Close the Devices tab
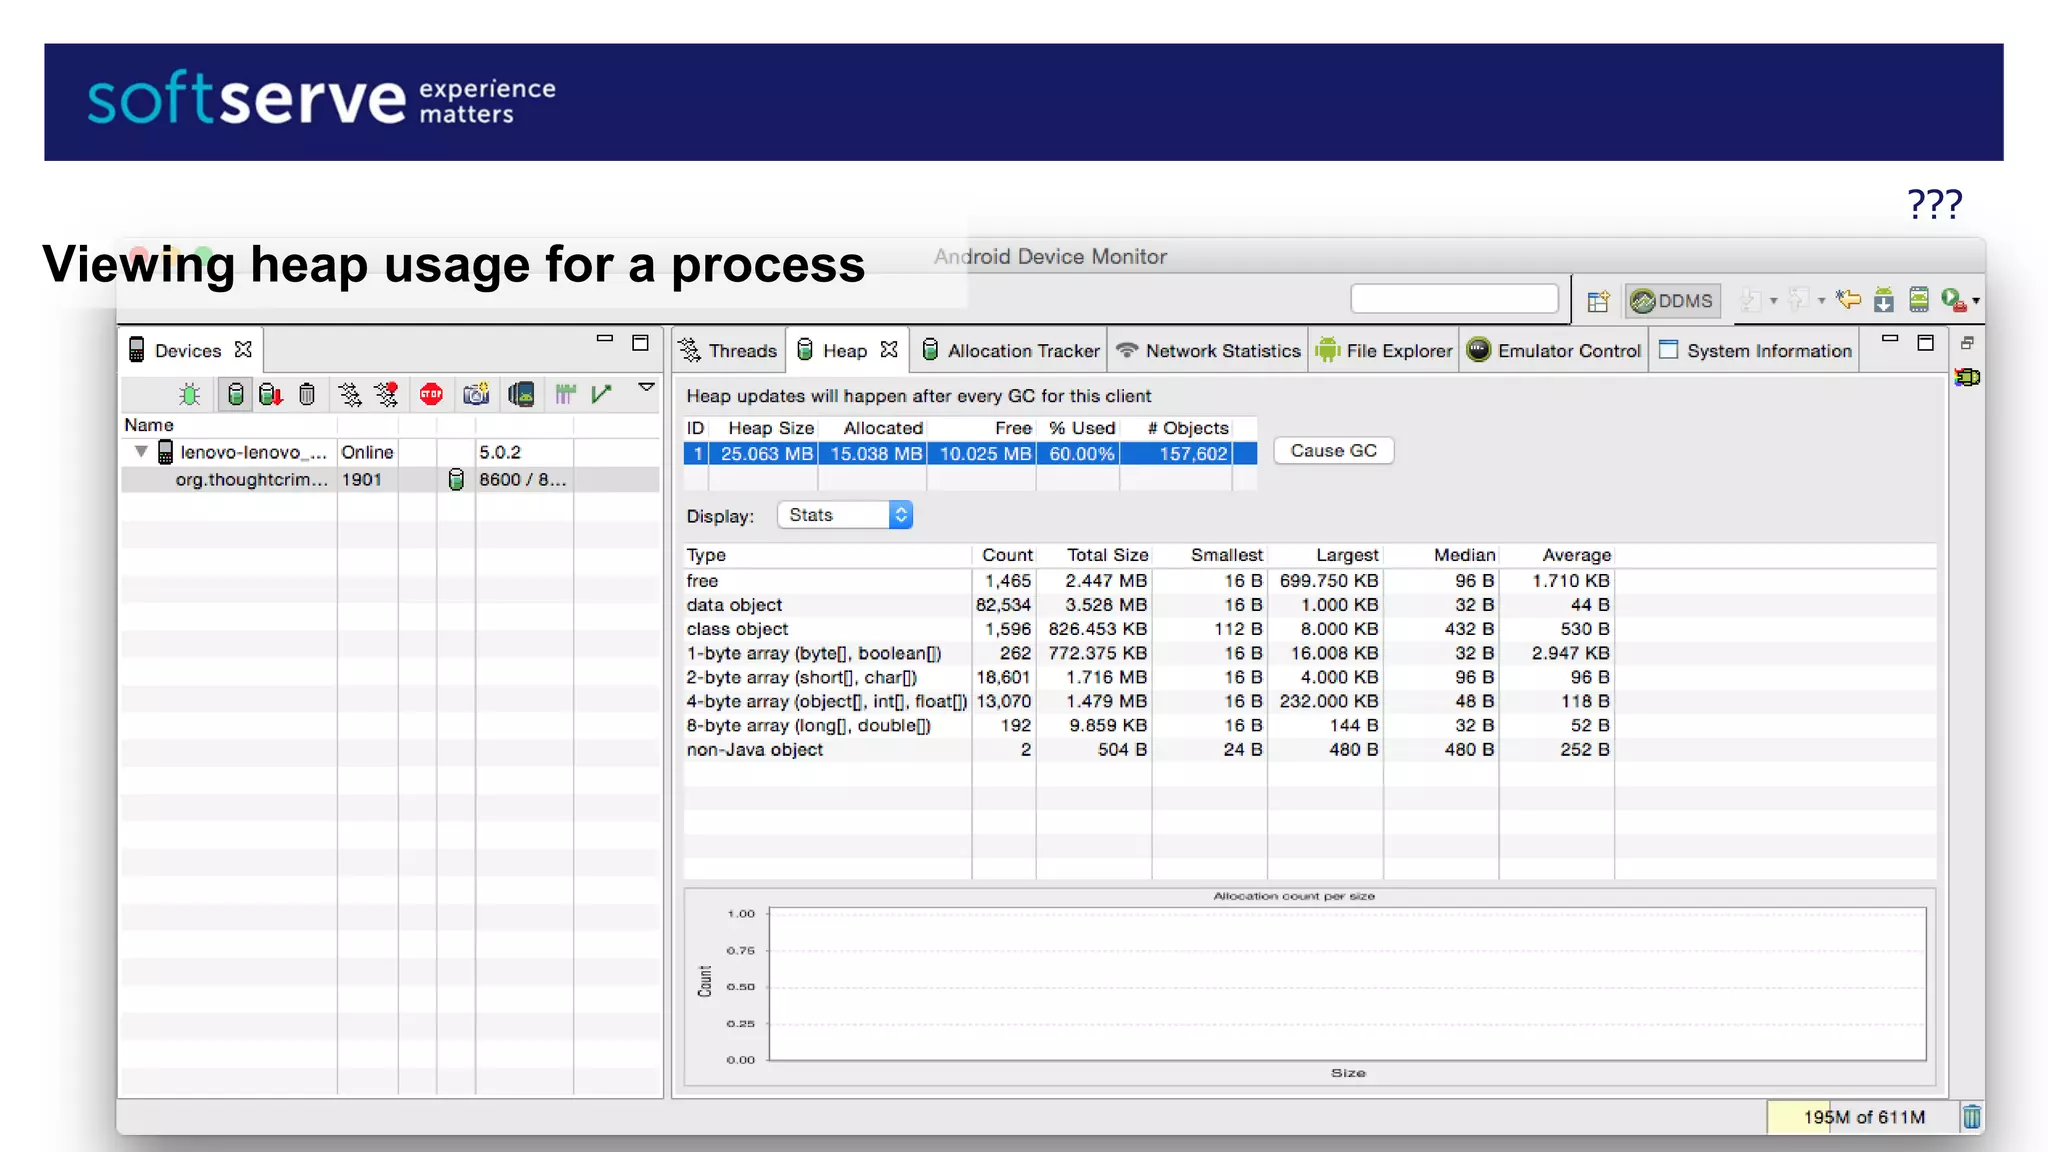This screenshot has height=1152, width=2048. pos(243,350)
